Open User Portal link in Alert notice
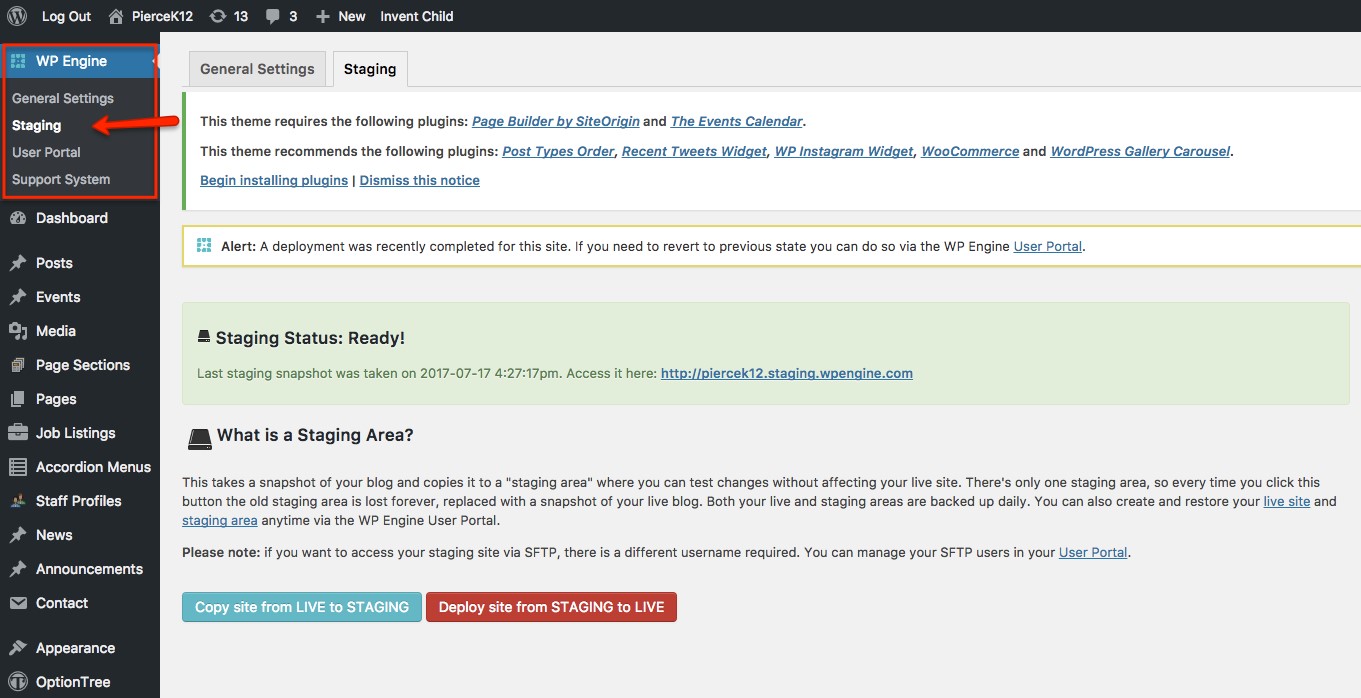The height and width of the screenshot is (698, 1361). (x=1048, y=246)
